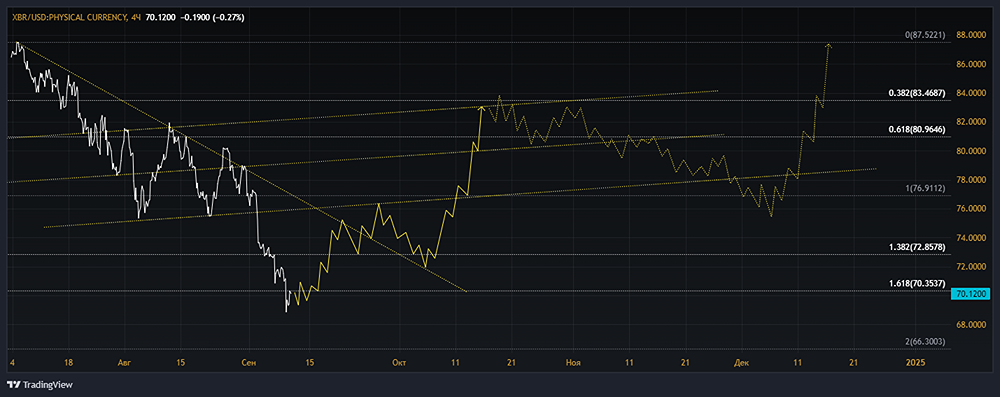Click the Дек month label on time axis
This screenshot has height=397, width=1000.
[742, 363]
